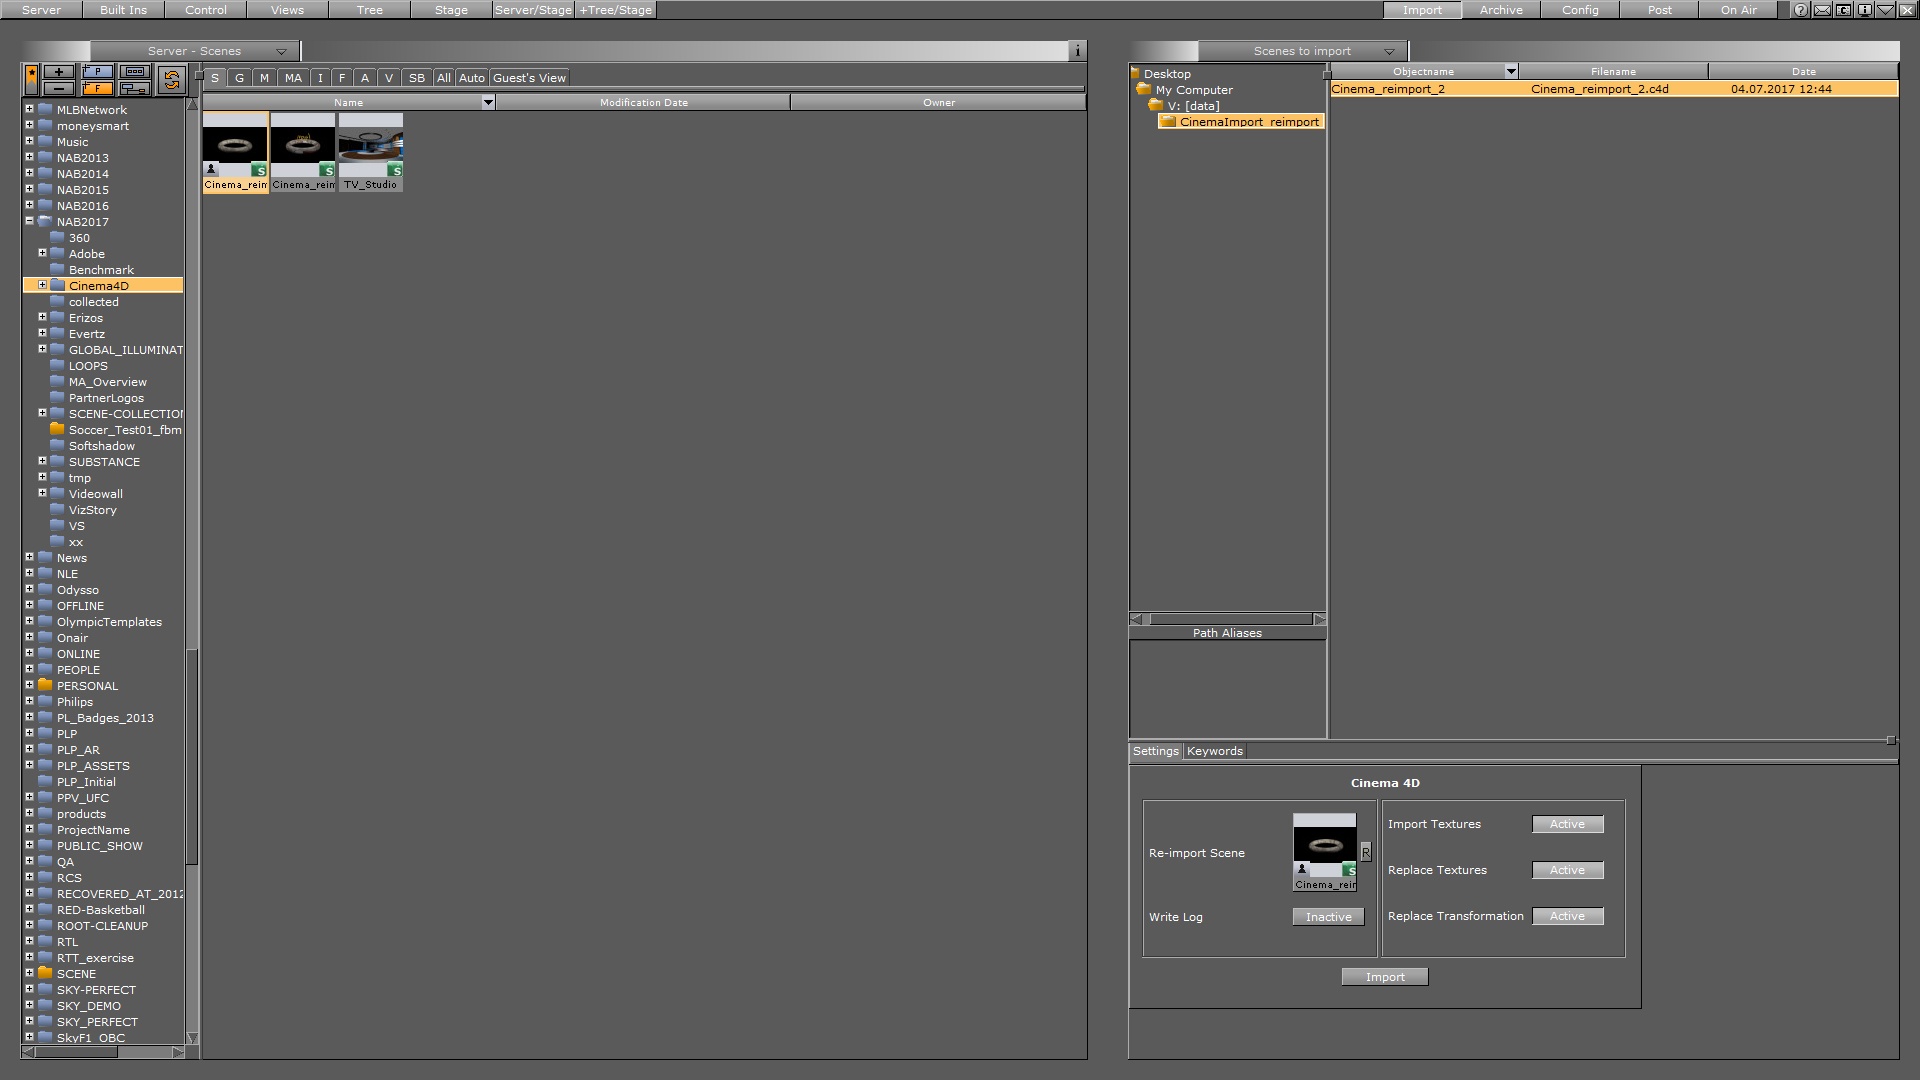Click the Server menu bar item
This screenshot has width=1920, height=1080.
coord(38,9)
